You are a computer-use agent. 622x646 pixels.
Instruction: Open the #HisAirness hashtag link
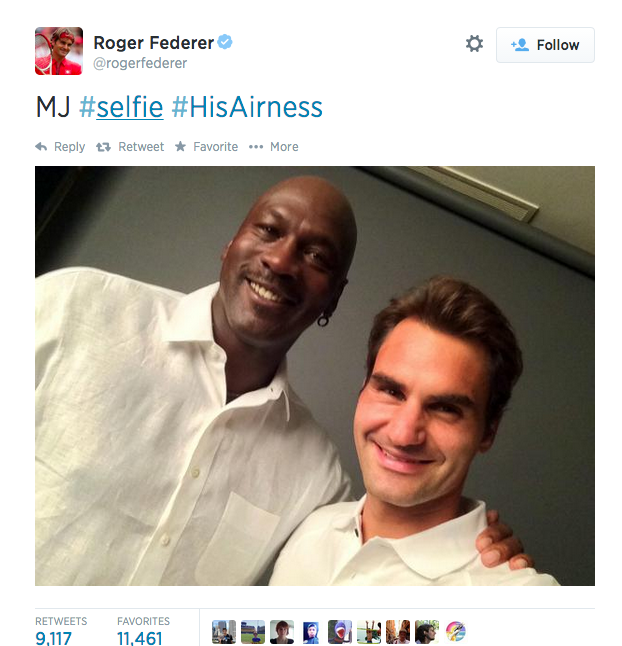pyautogui.click(x=247, y=107)
